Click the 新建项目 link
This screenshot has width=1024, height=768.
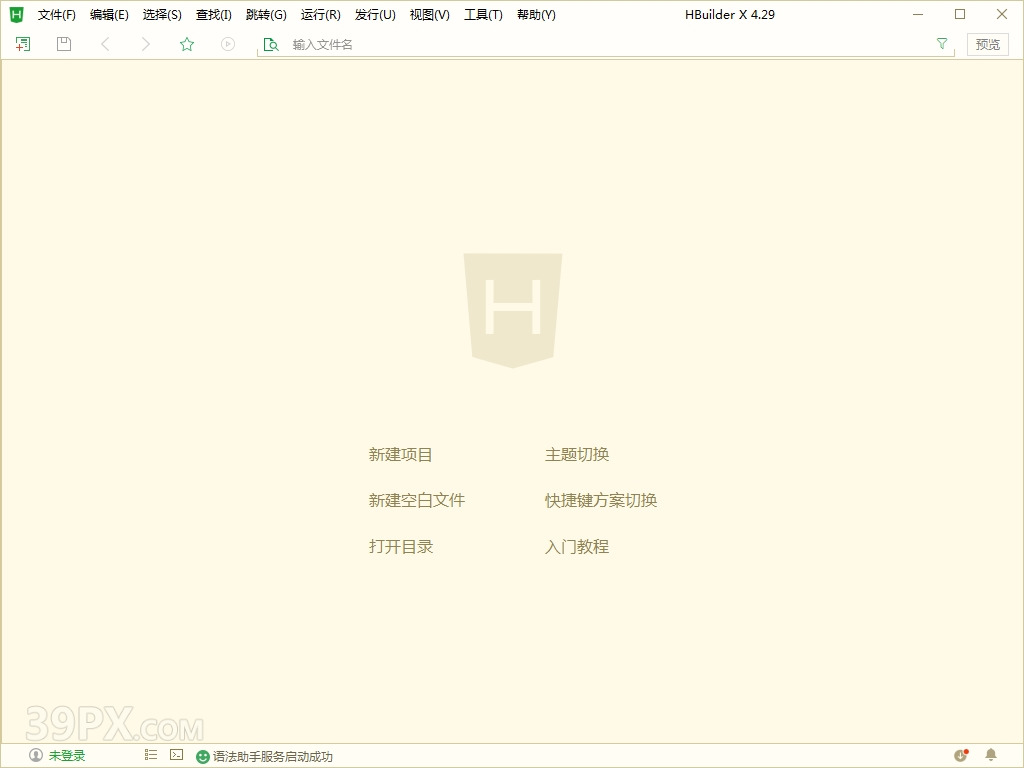click(x=400, y=455)
